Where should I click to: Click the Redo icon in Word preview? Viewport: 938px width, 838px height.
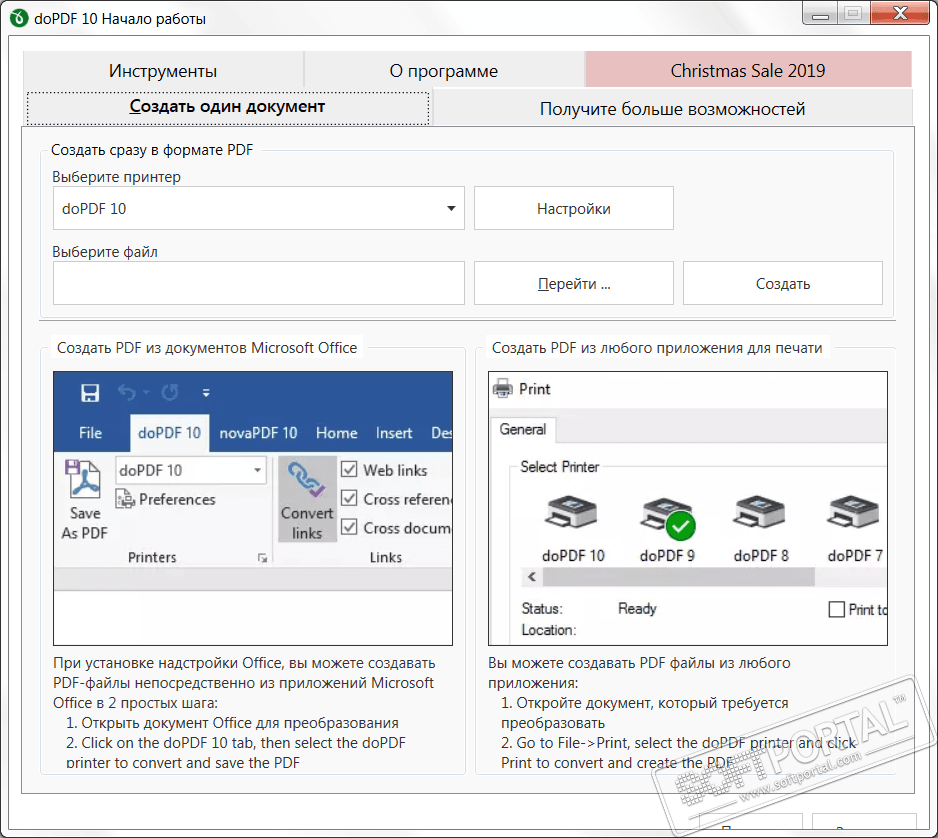click(170, 392)
